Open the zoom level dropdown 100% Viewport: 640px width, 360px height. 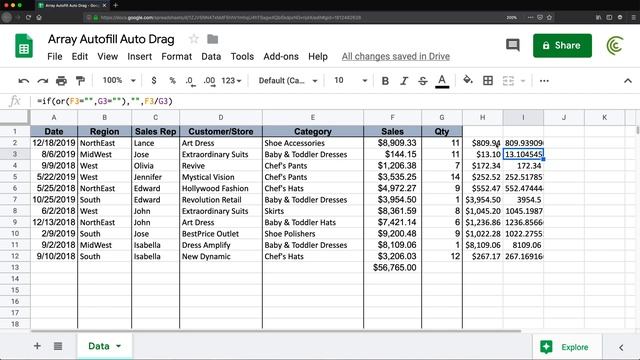click(x=118, y=80)
